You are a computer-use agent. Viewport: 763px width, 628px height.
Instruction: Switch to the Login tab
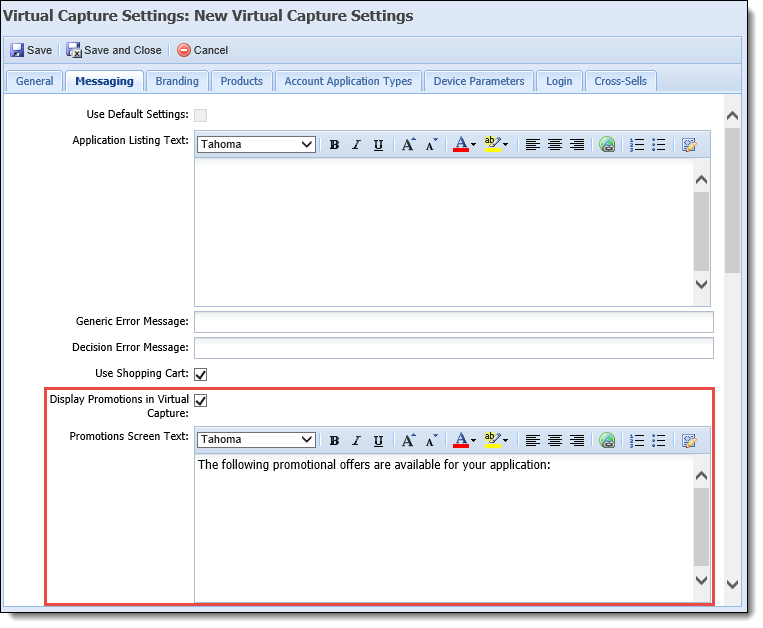point(559,81)
